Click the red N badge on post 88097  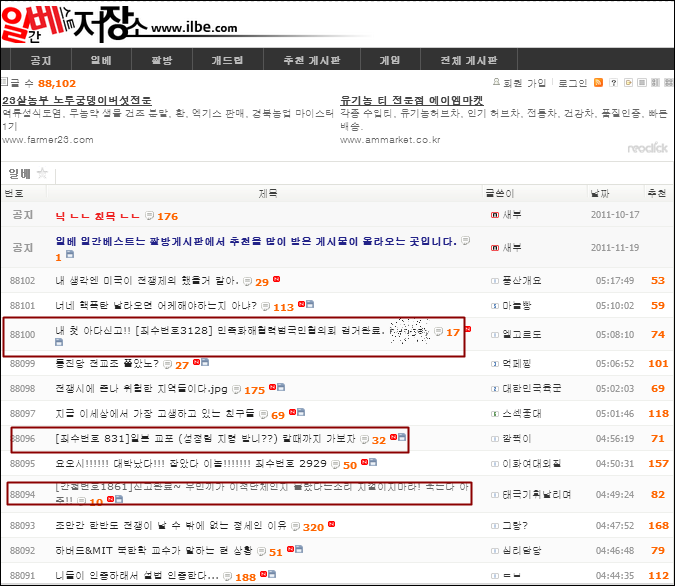292,412
